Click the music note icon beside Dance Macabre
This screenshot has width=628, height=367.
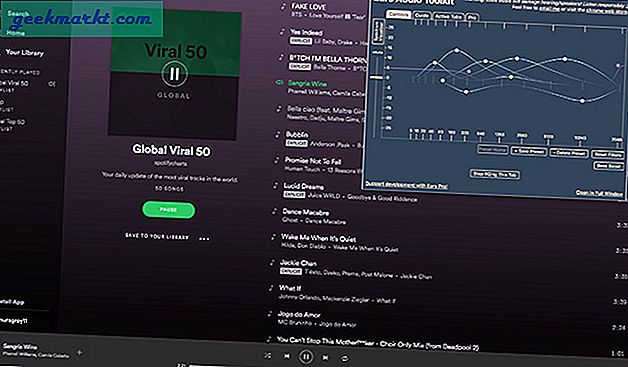[274, 211]
